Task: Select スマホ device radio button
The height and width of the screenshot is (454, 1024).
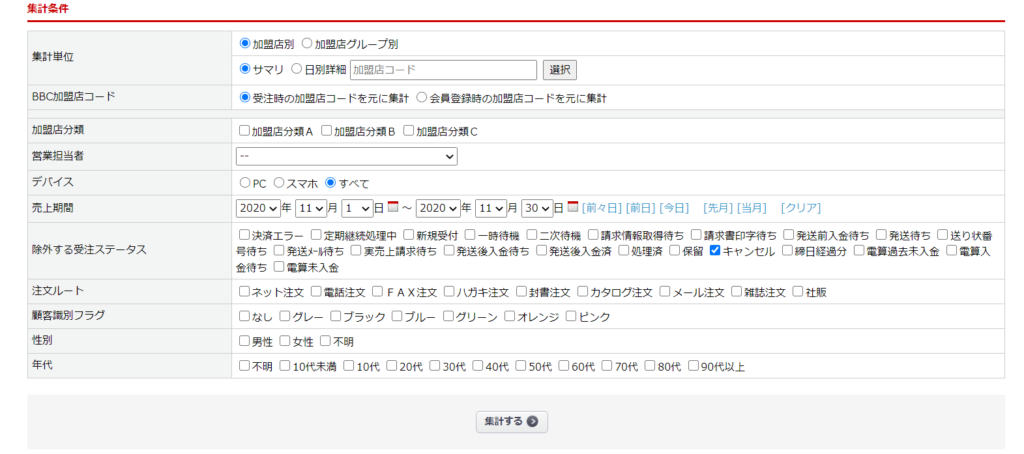Action: (279, 182)
